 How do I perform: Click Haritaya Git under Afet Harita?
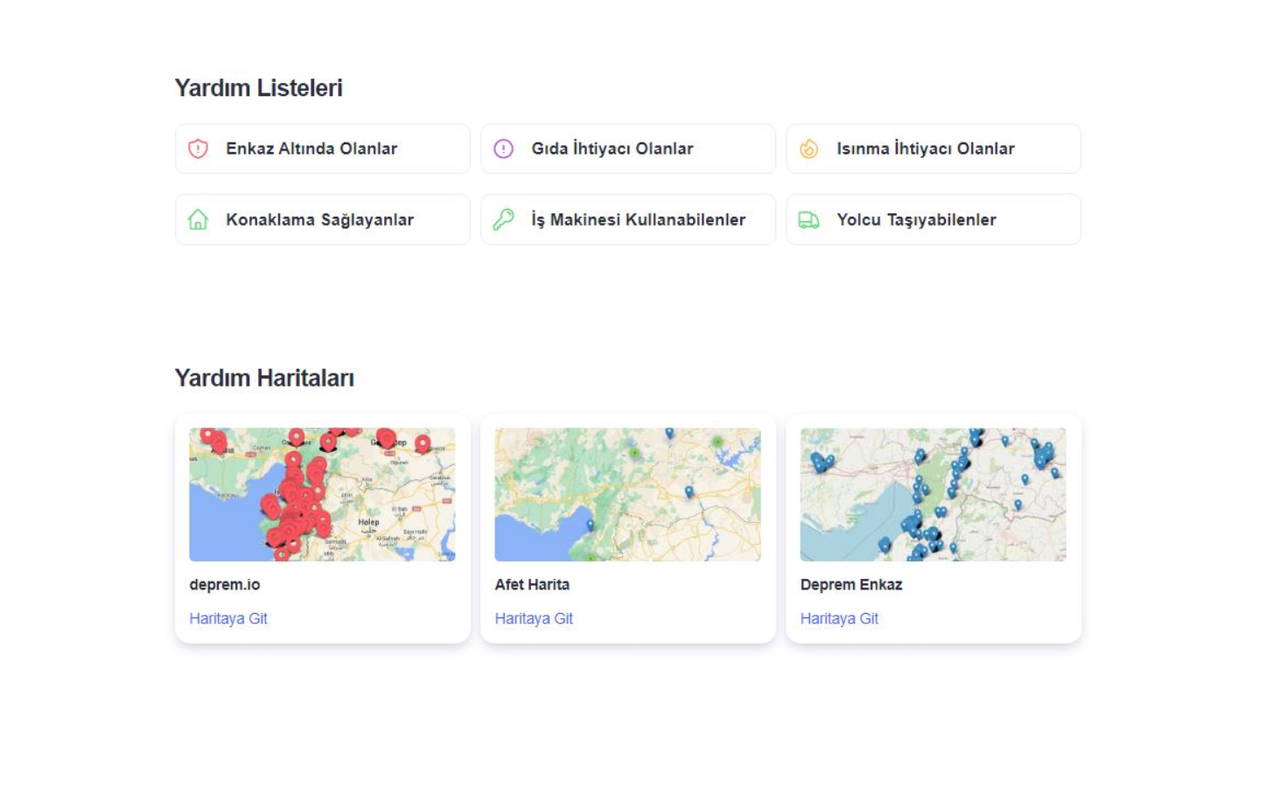534,618
